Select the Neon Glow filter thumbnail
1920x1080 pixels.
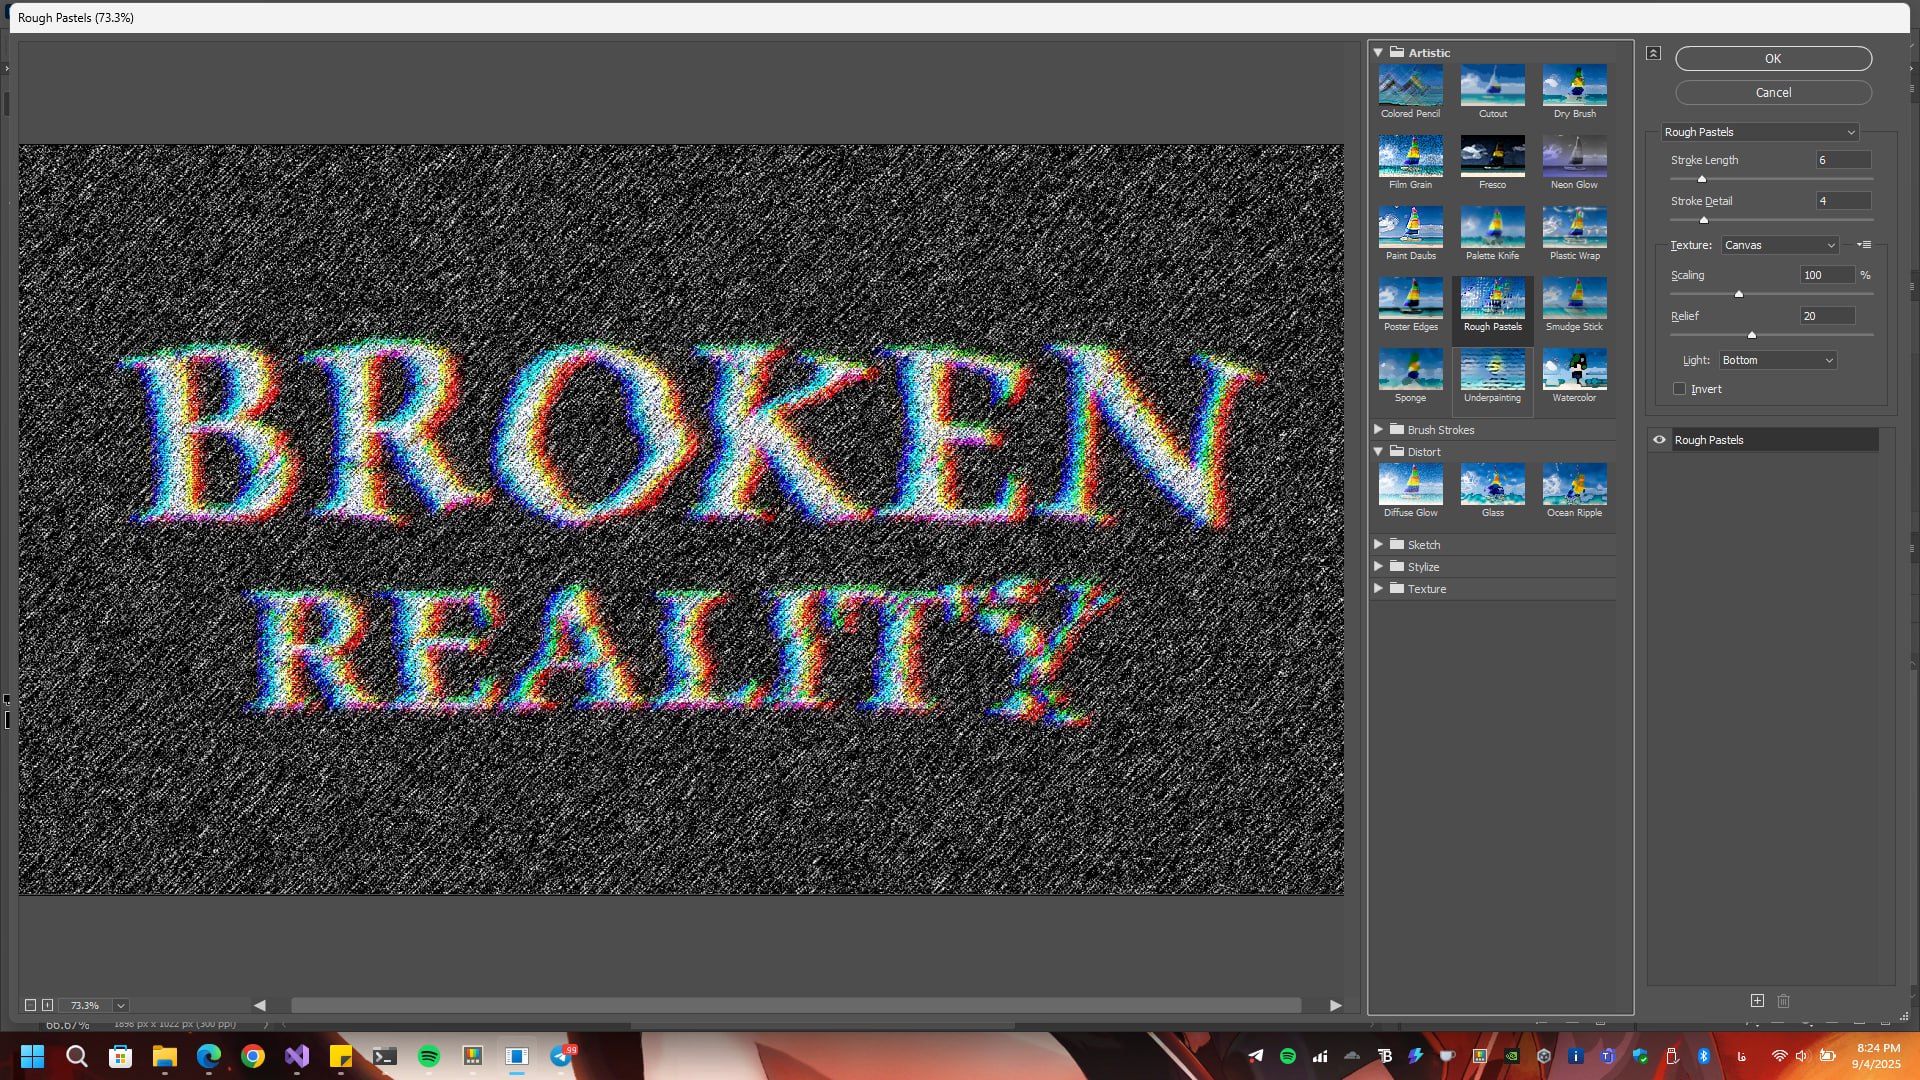coord(1574,158)
